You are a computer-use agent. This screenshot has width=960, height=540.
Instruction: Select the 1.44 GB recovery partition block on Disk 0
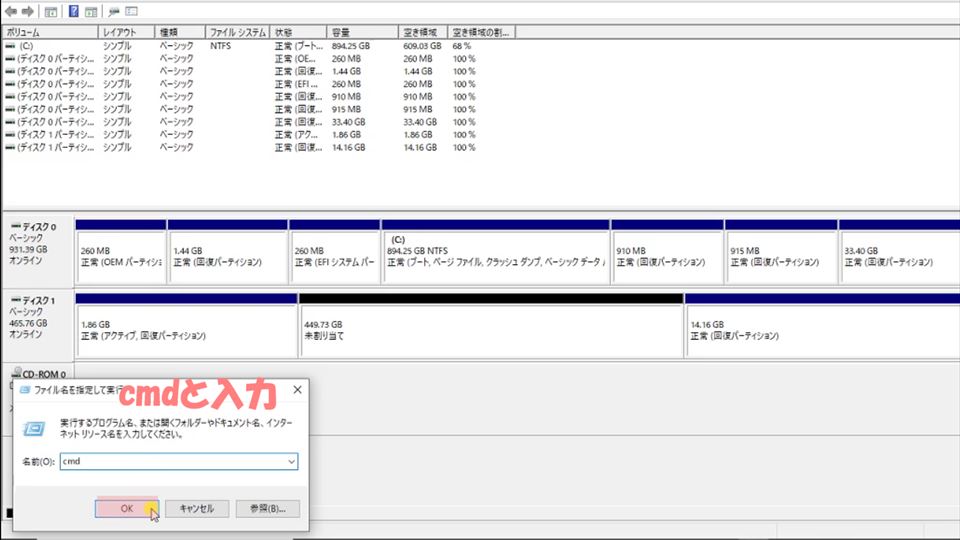coord(228,257)
